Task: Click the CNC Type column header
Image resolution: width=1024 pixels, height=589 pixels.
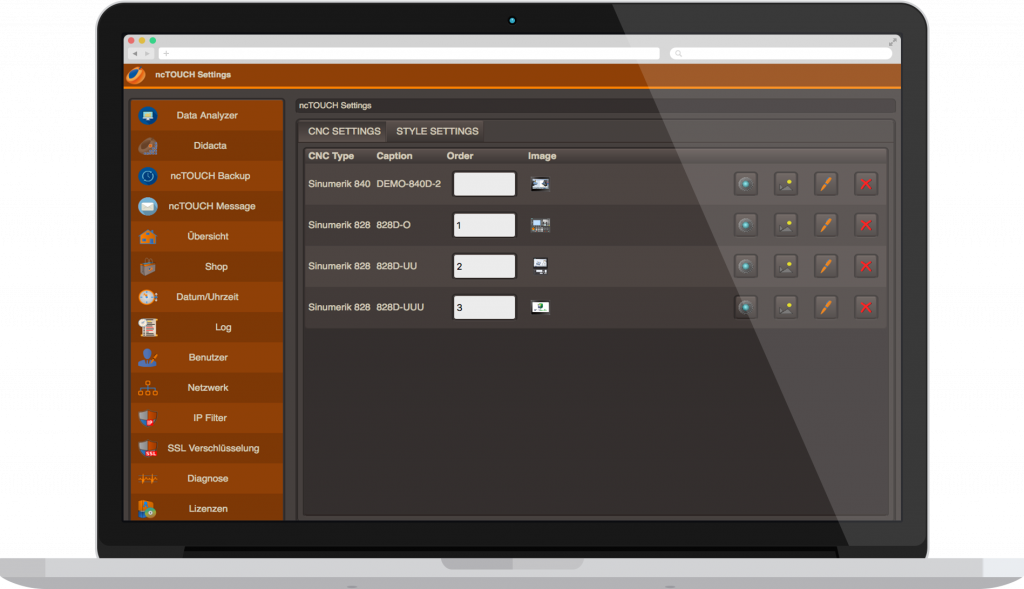Action: (331, 156)
